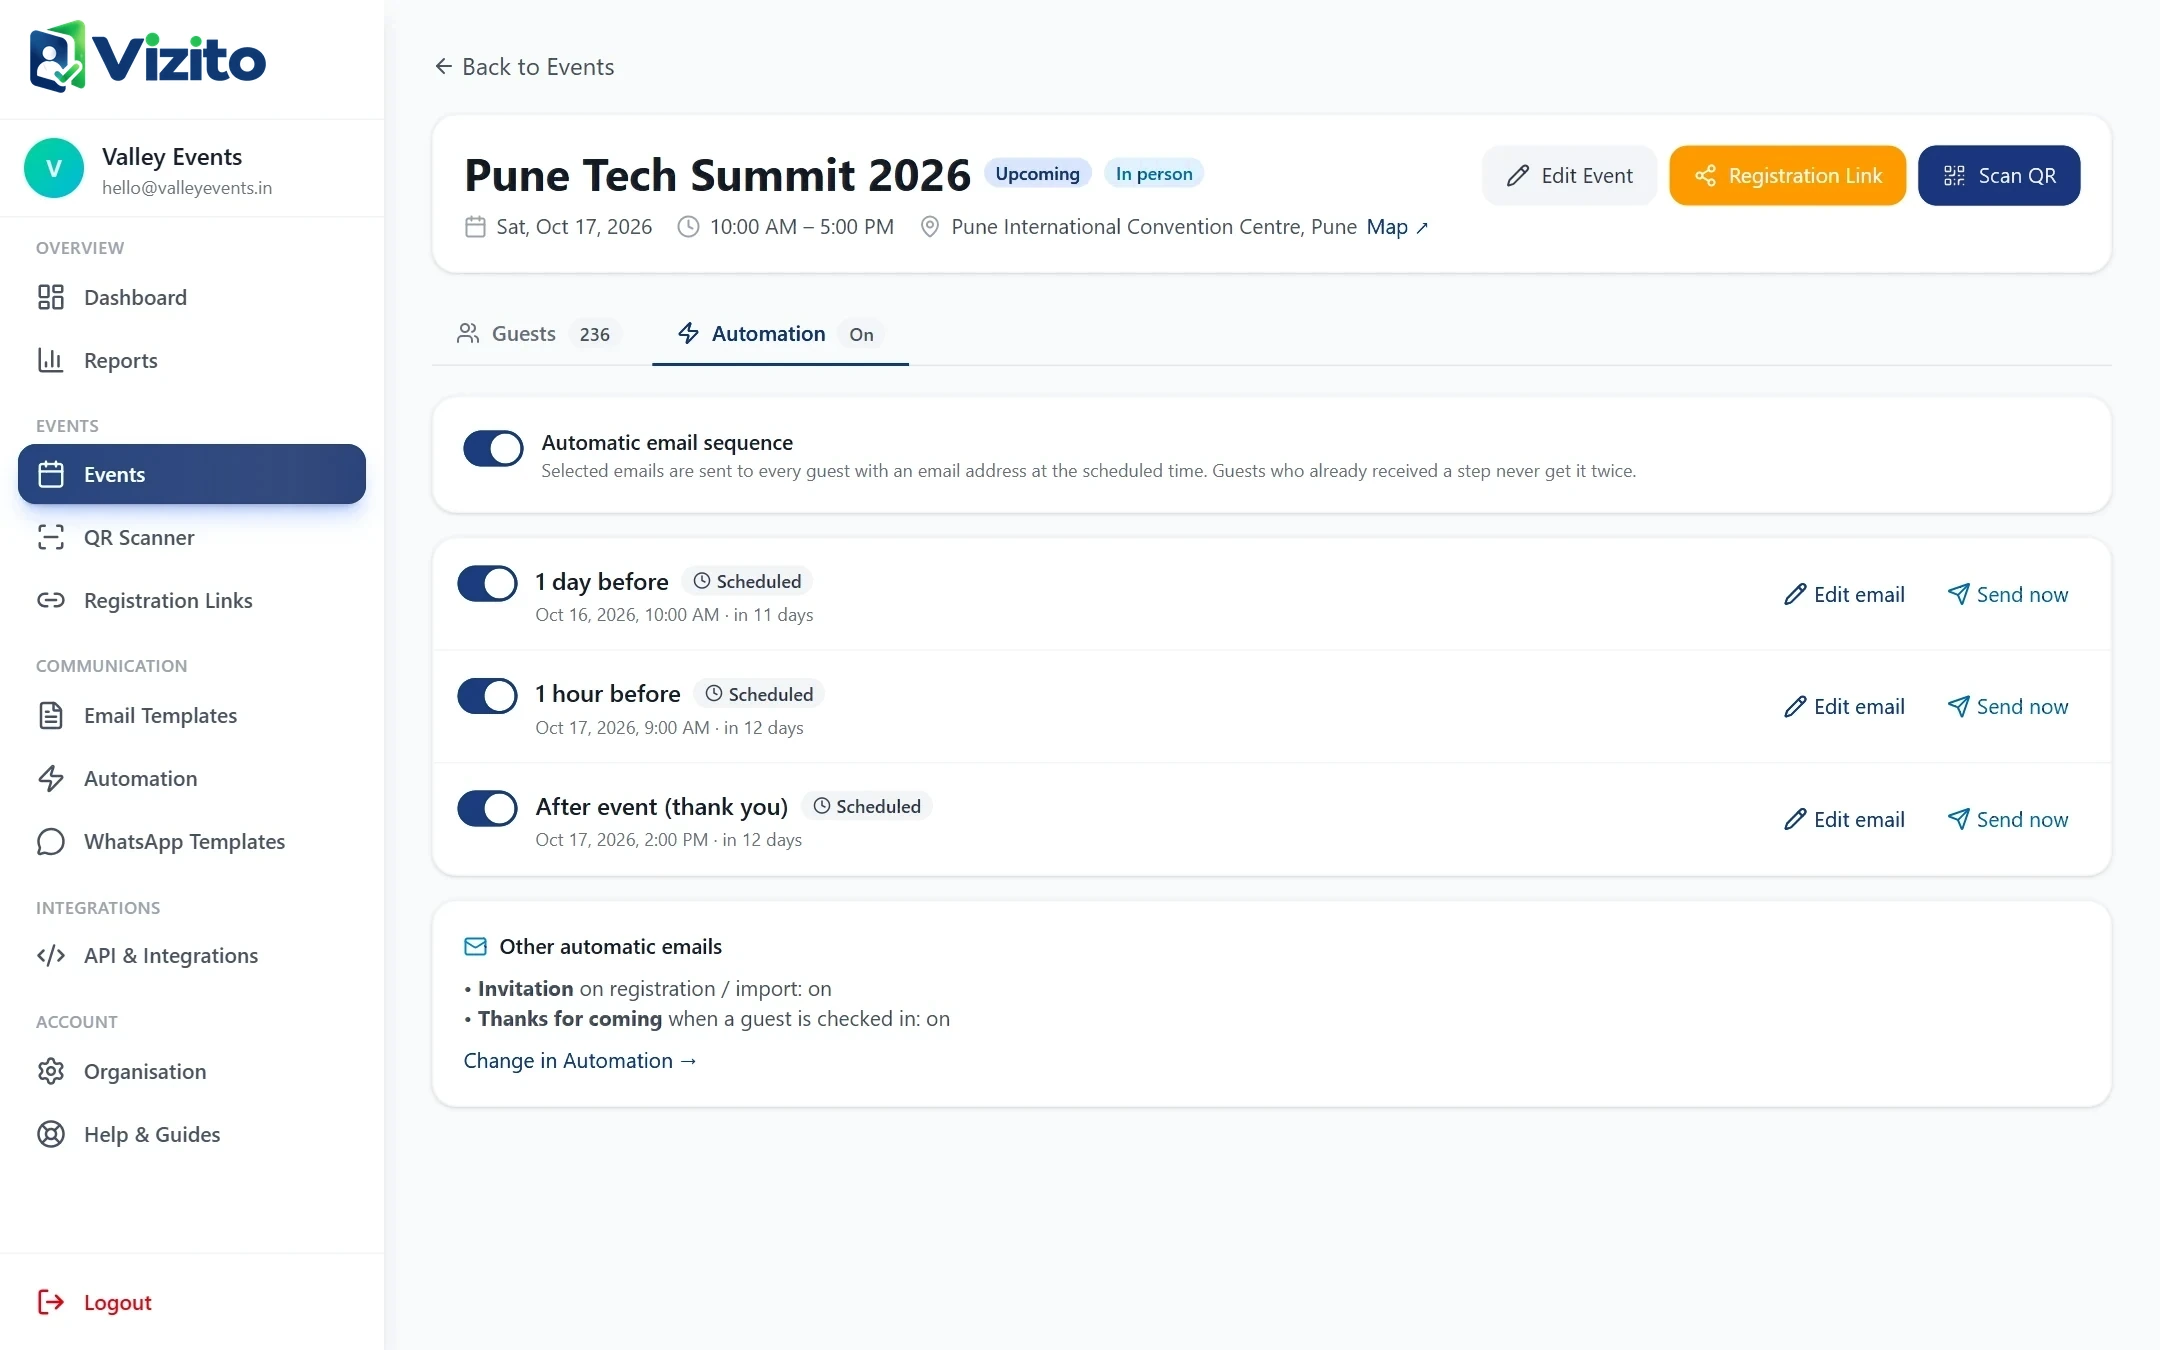Send the 1 hour before email now
2160x1350 pixels.
pyautogui.click(x=2008, y=707)
